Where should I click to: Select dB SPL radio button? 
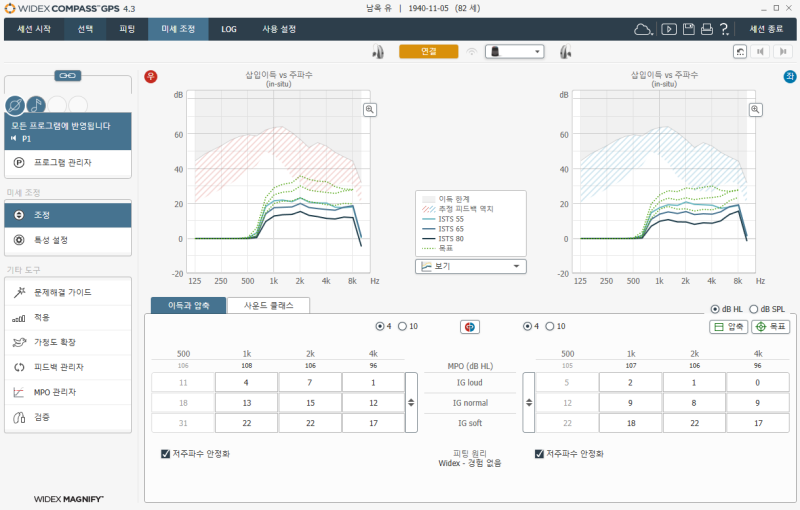(754, 309)
